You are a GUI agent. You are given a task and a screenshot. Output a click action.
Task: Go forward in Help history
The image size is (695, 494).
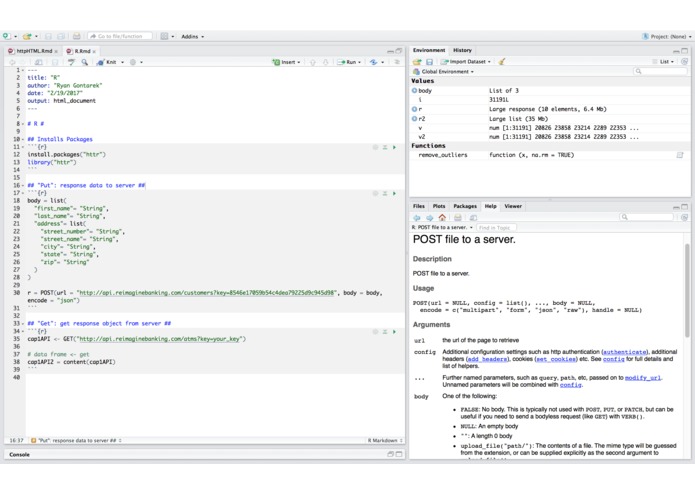pyautogui.click(x=429, y=218)
